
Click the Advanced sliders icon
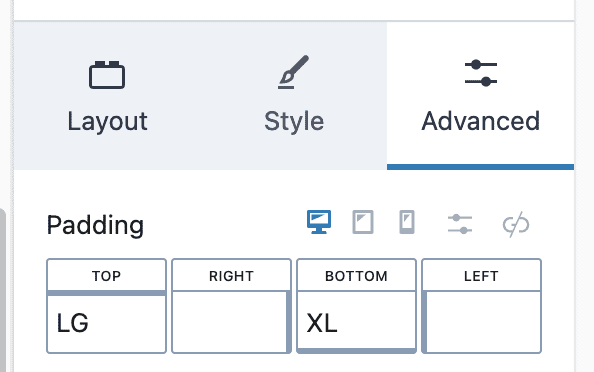tap(481, 73)
